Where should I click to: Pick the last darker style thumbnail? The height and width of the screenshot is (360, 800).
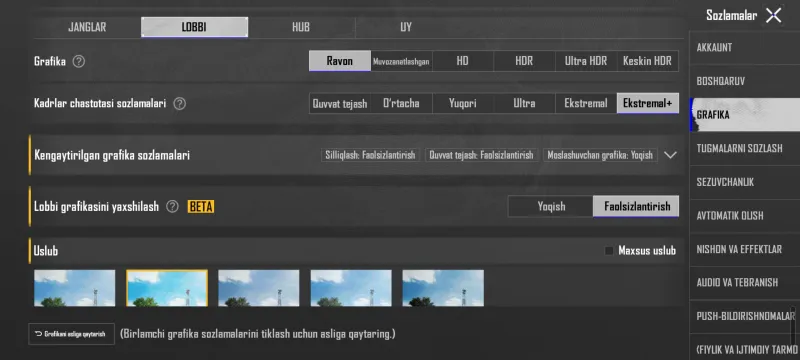pos(443,288)
